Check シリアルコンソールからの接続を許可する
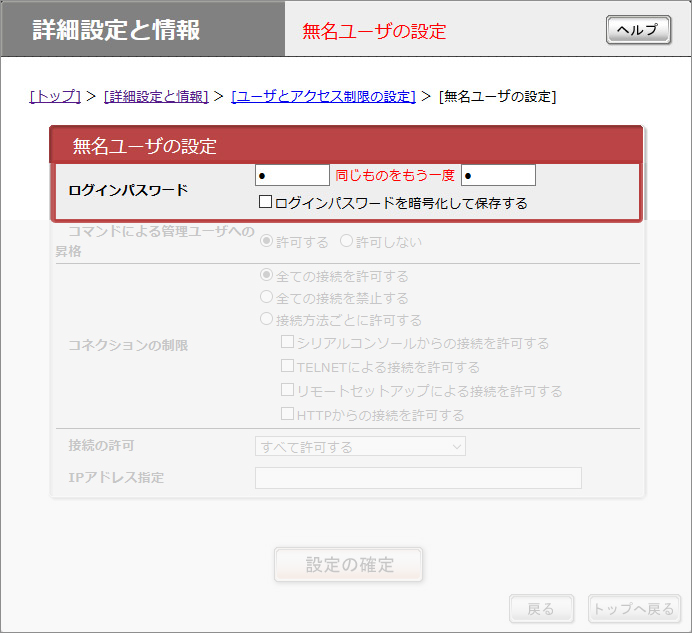 (288, 343)
